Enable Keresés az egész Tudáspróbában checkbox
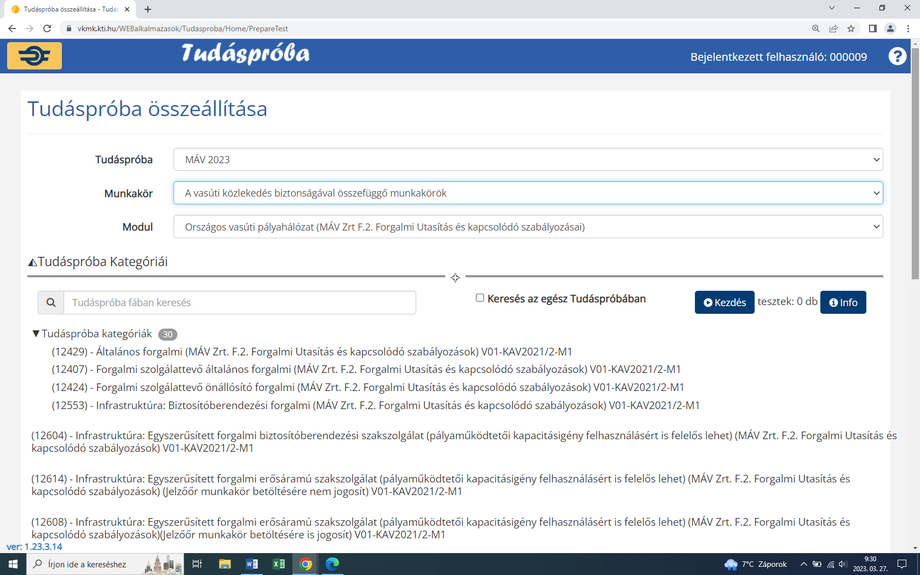This screenshot has width=920, height=575. coord(480,298)
